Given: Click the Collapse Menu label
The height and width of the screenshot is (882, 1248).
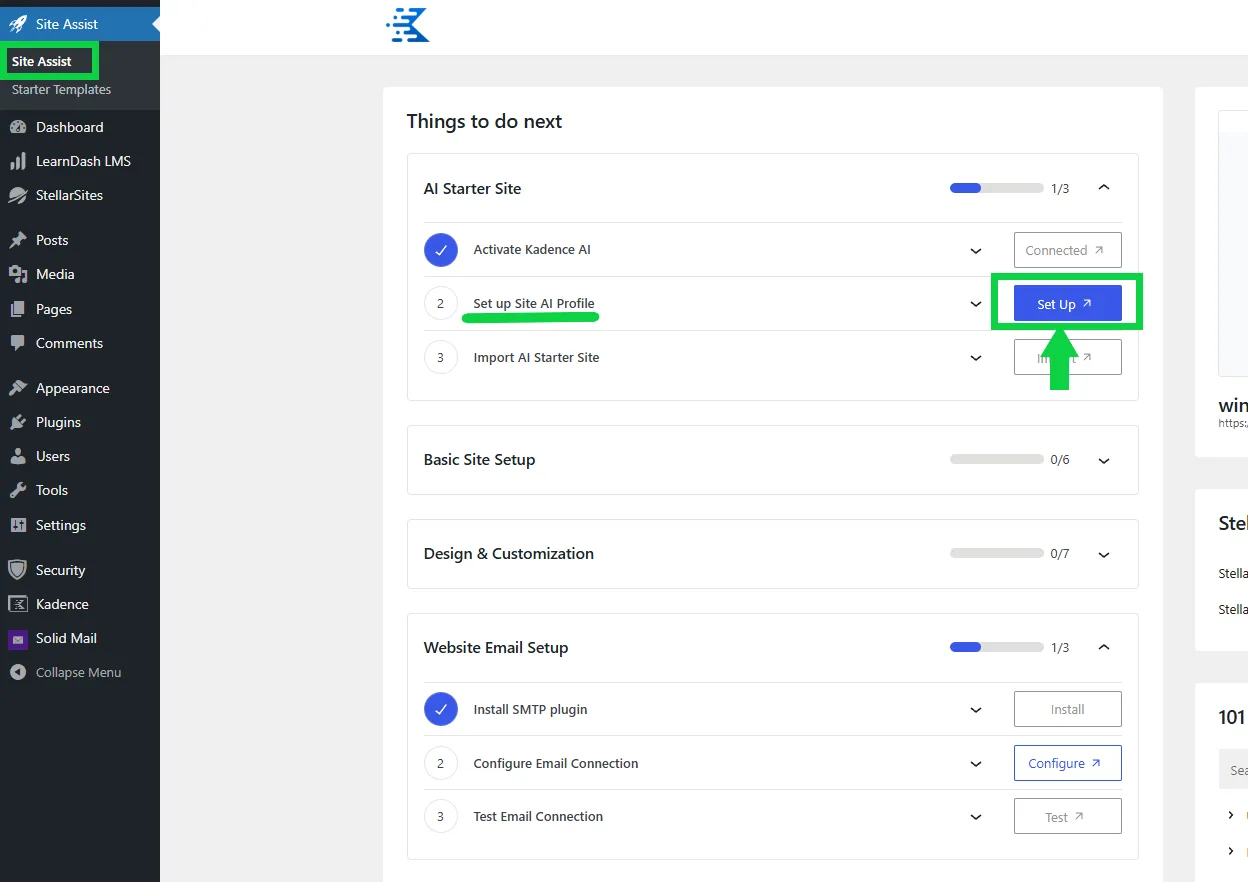Looking at the screenshot, I should click(78, 672).
